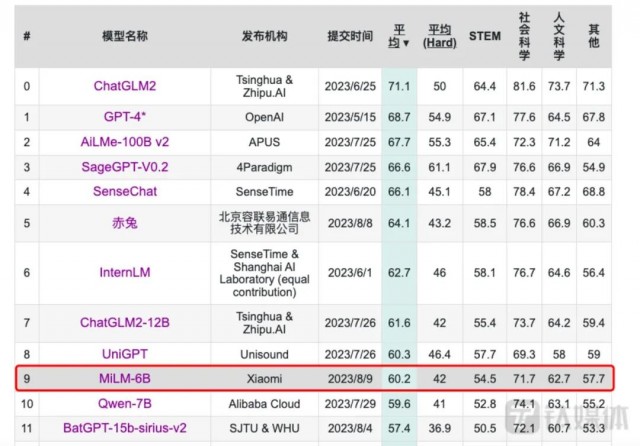Image resolution: width=640 pixels, height=446 pixels.
Task: Open the ChatGLM2-12B model link
Action: (124, 322)
